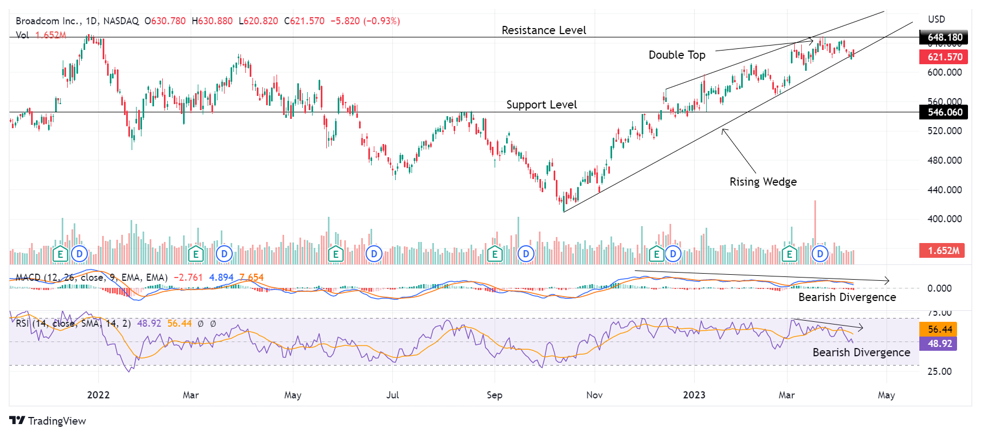Click the dividend D marker just before 2022
The image size is (989, 435).
click(79, 253)
